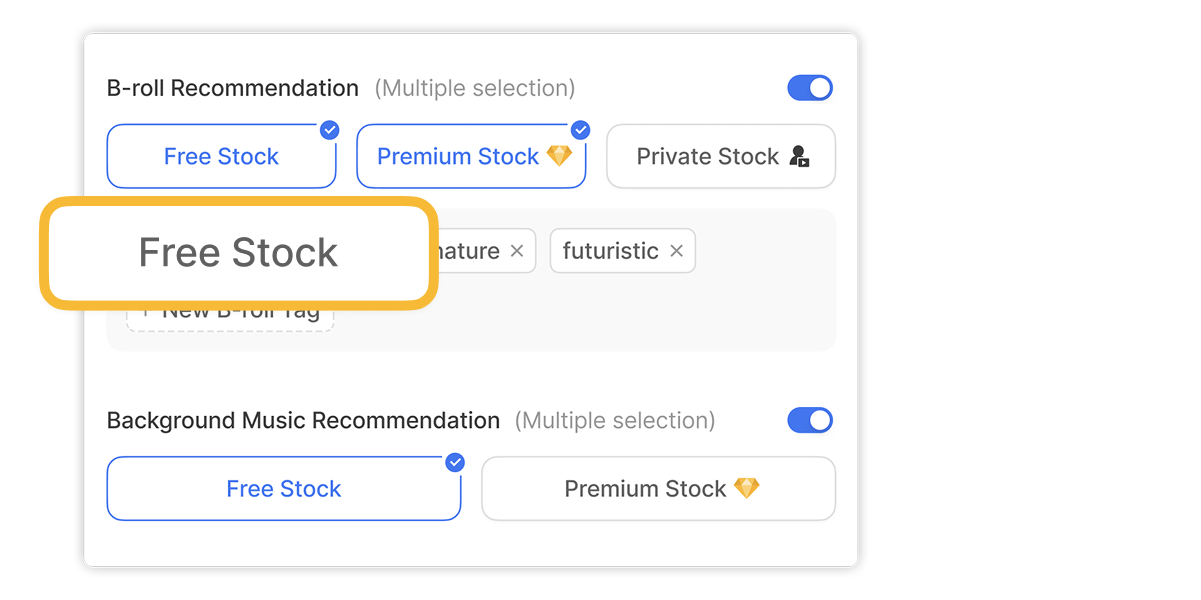Click the highlighted Free Stock tooltip
1201x600 pixels.
click(238, 252)
